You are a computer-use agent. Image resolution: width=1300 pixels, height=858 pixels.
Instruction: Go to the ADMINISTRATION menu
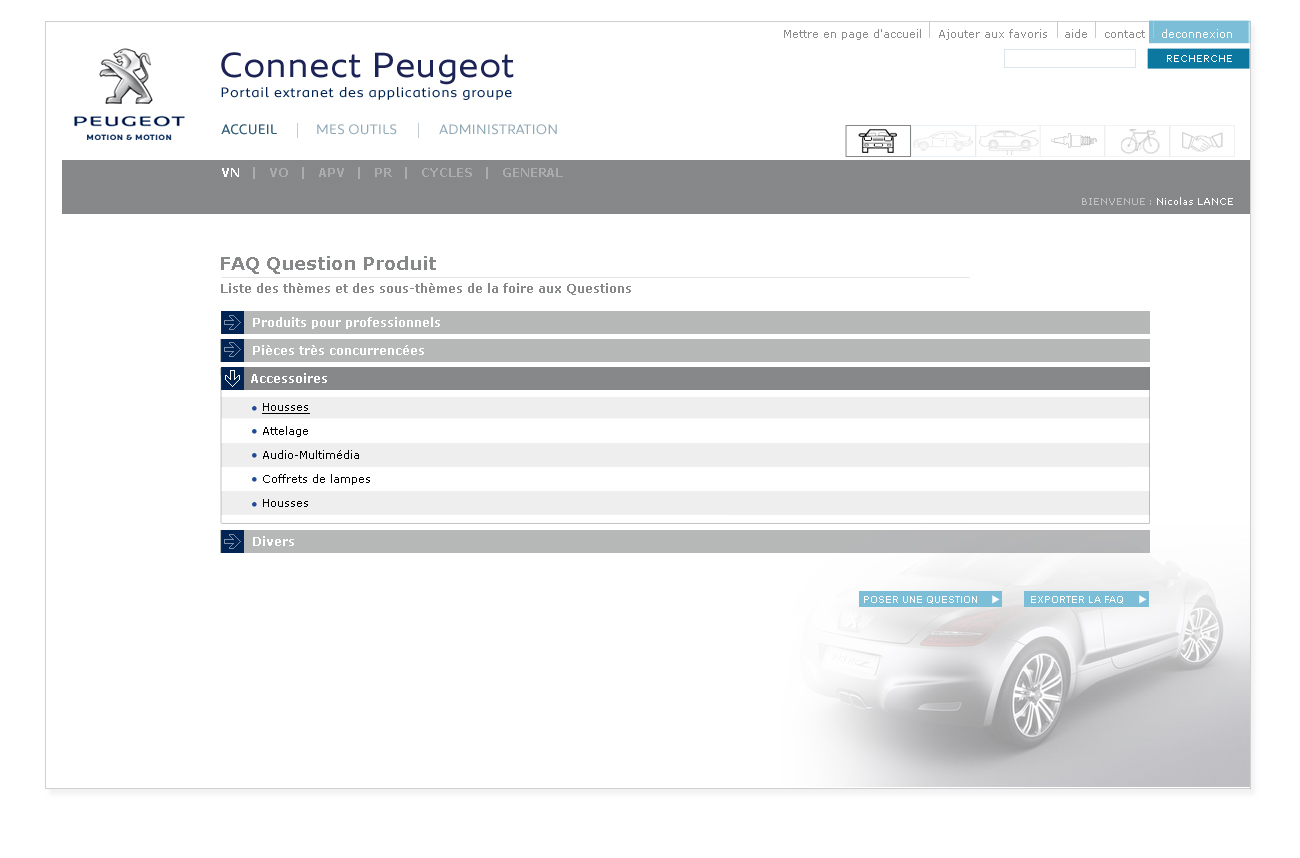pos(498,130)
